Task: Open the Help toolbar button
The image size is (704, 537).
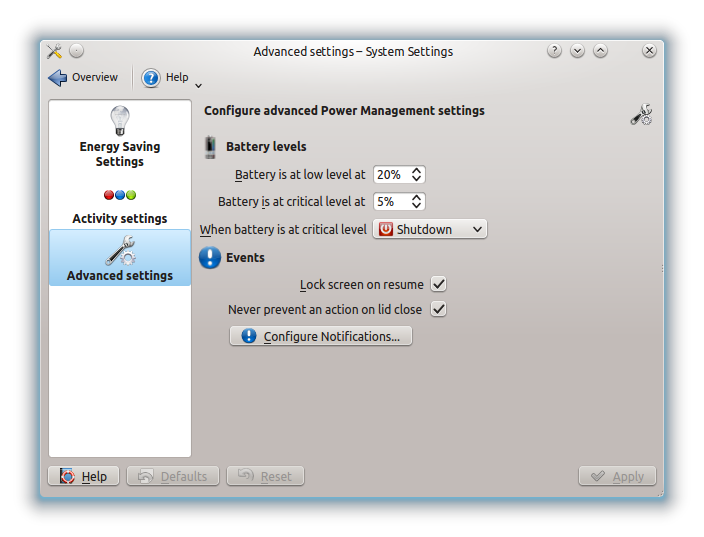Action: point(165,77)
